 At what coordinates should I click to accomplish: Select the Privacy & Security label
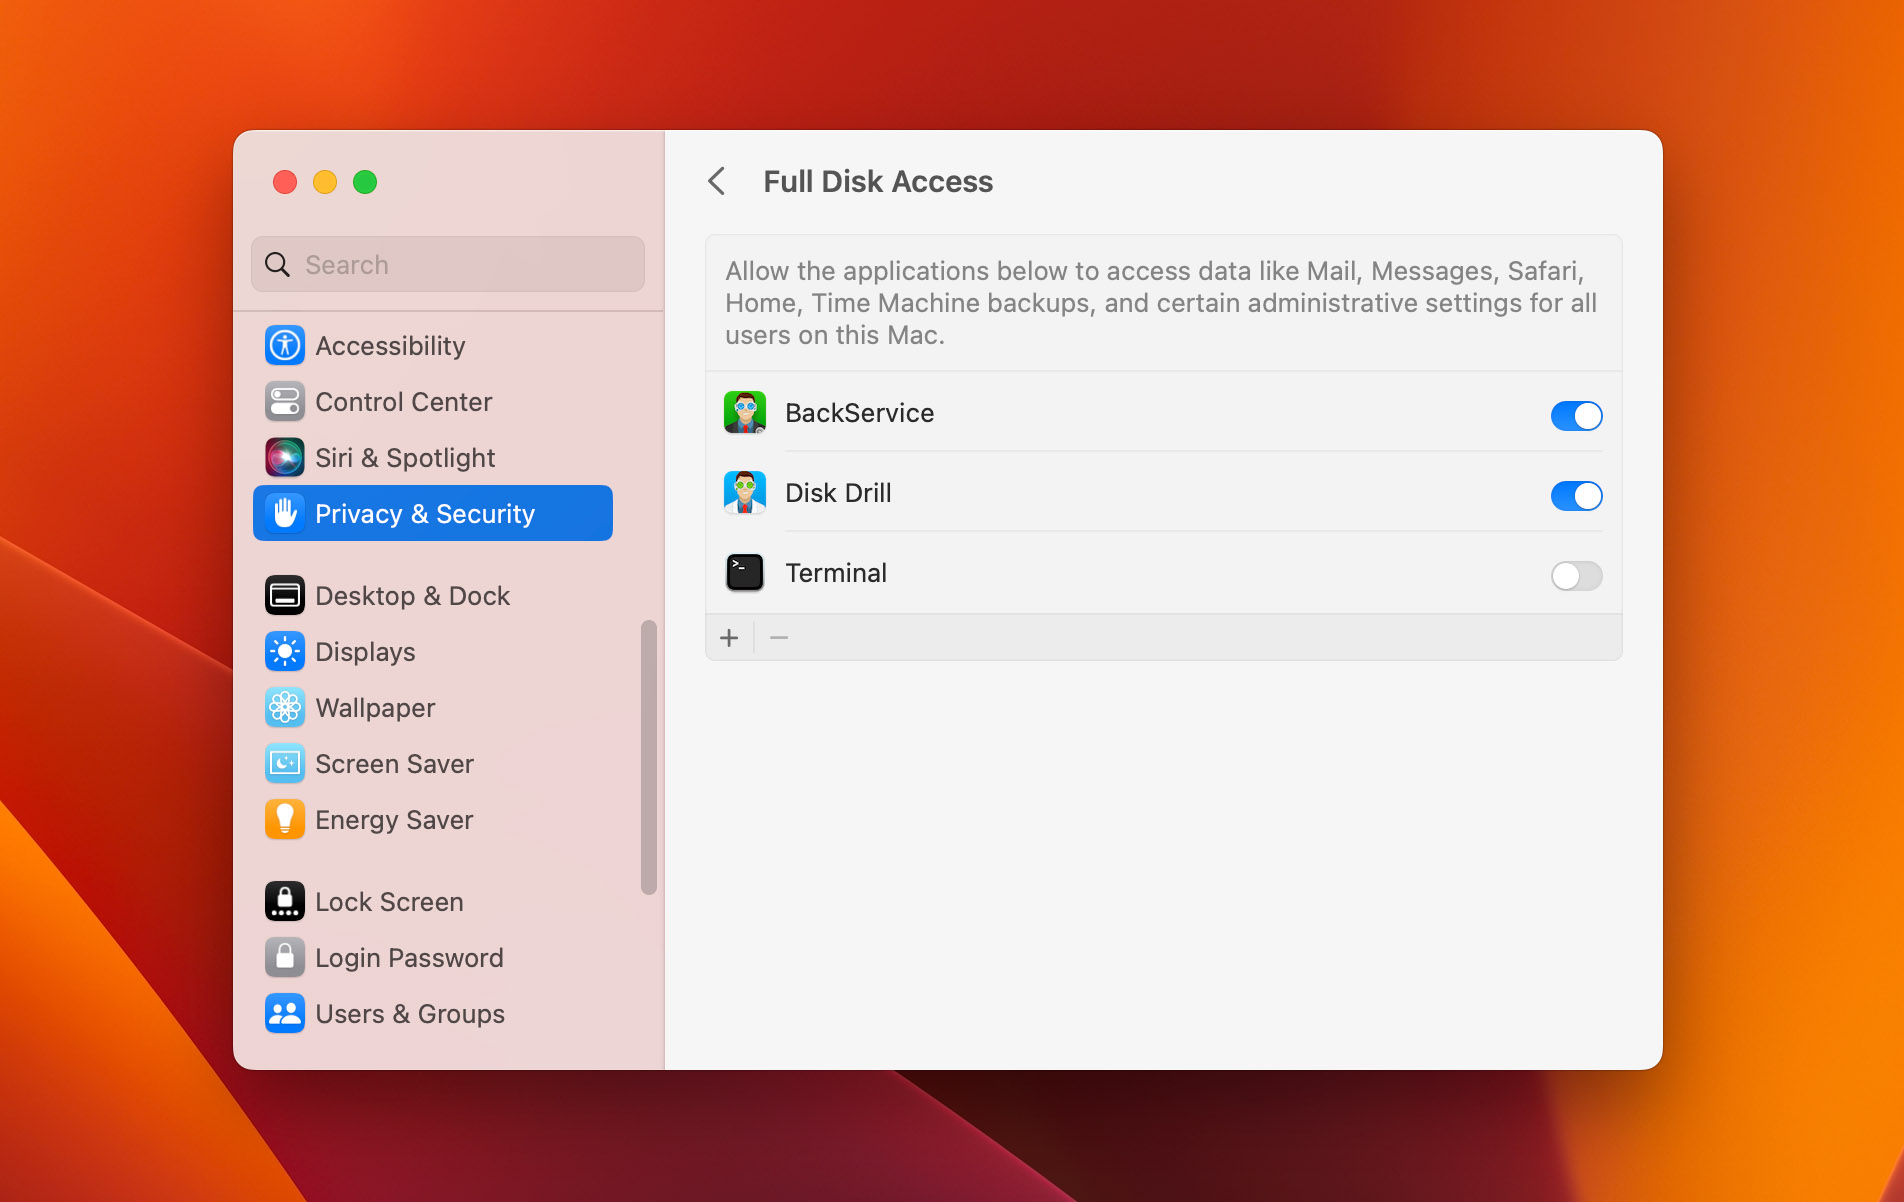[x=425, y=514]
